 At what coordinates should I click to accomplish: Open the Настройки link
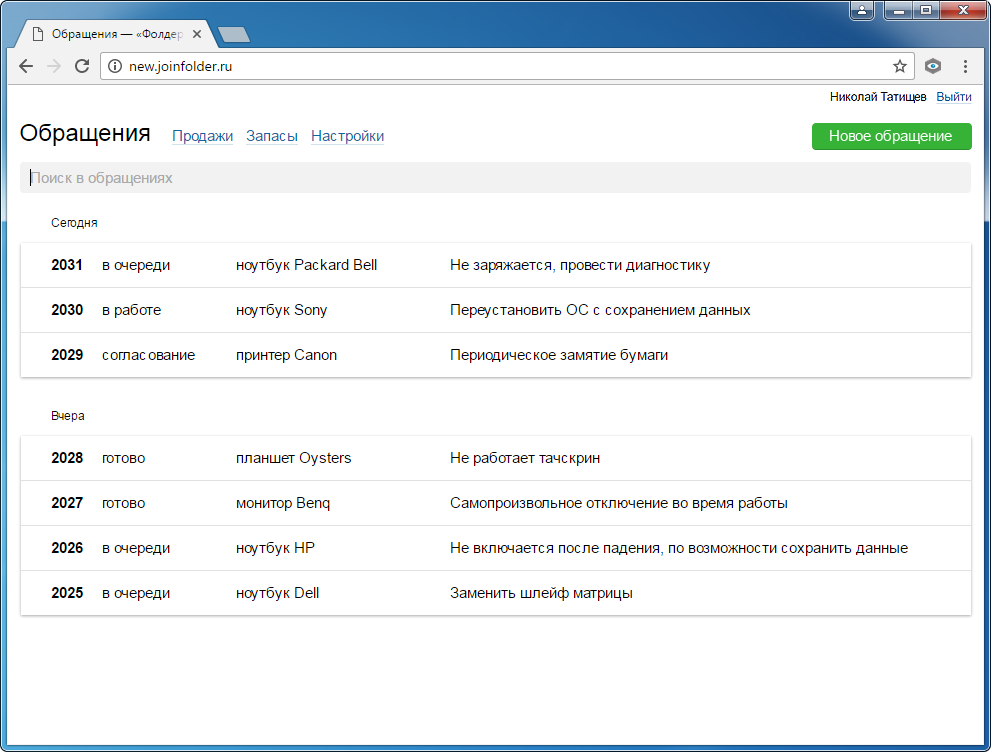coord(347,136)
